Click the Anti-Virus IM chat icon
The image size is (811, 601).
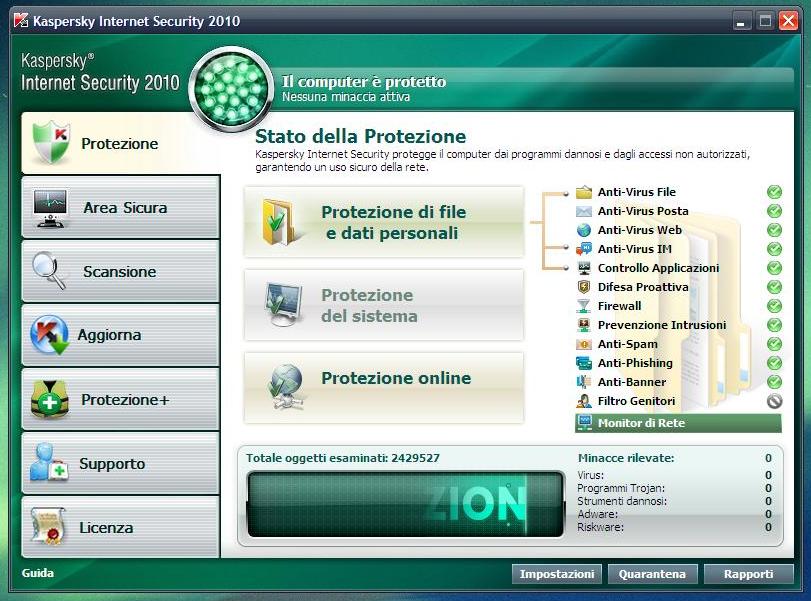tap(584, 249)
